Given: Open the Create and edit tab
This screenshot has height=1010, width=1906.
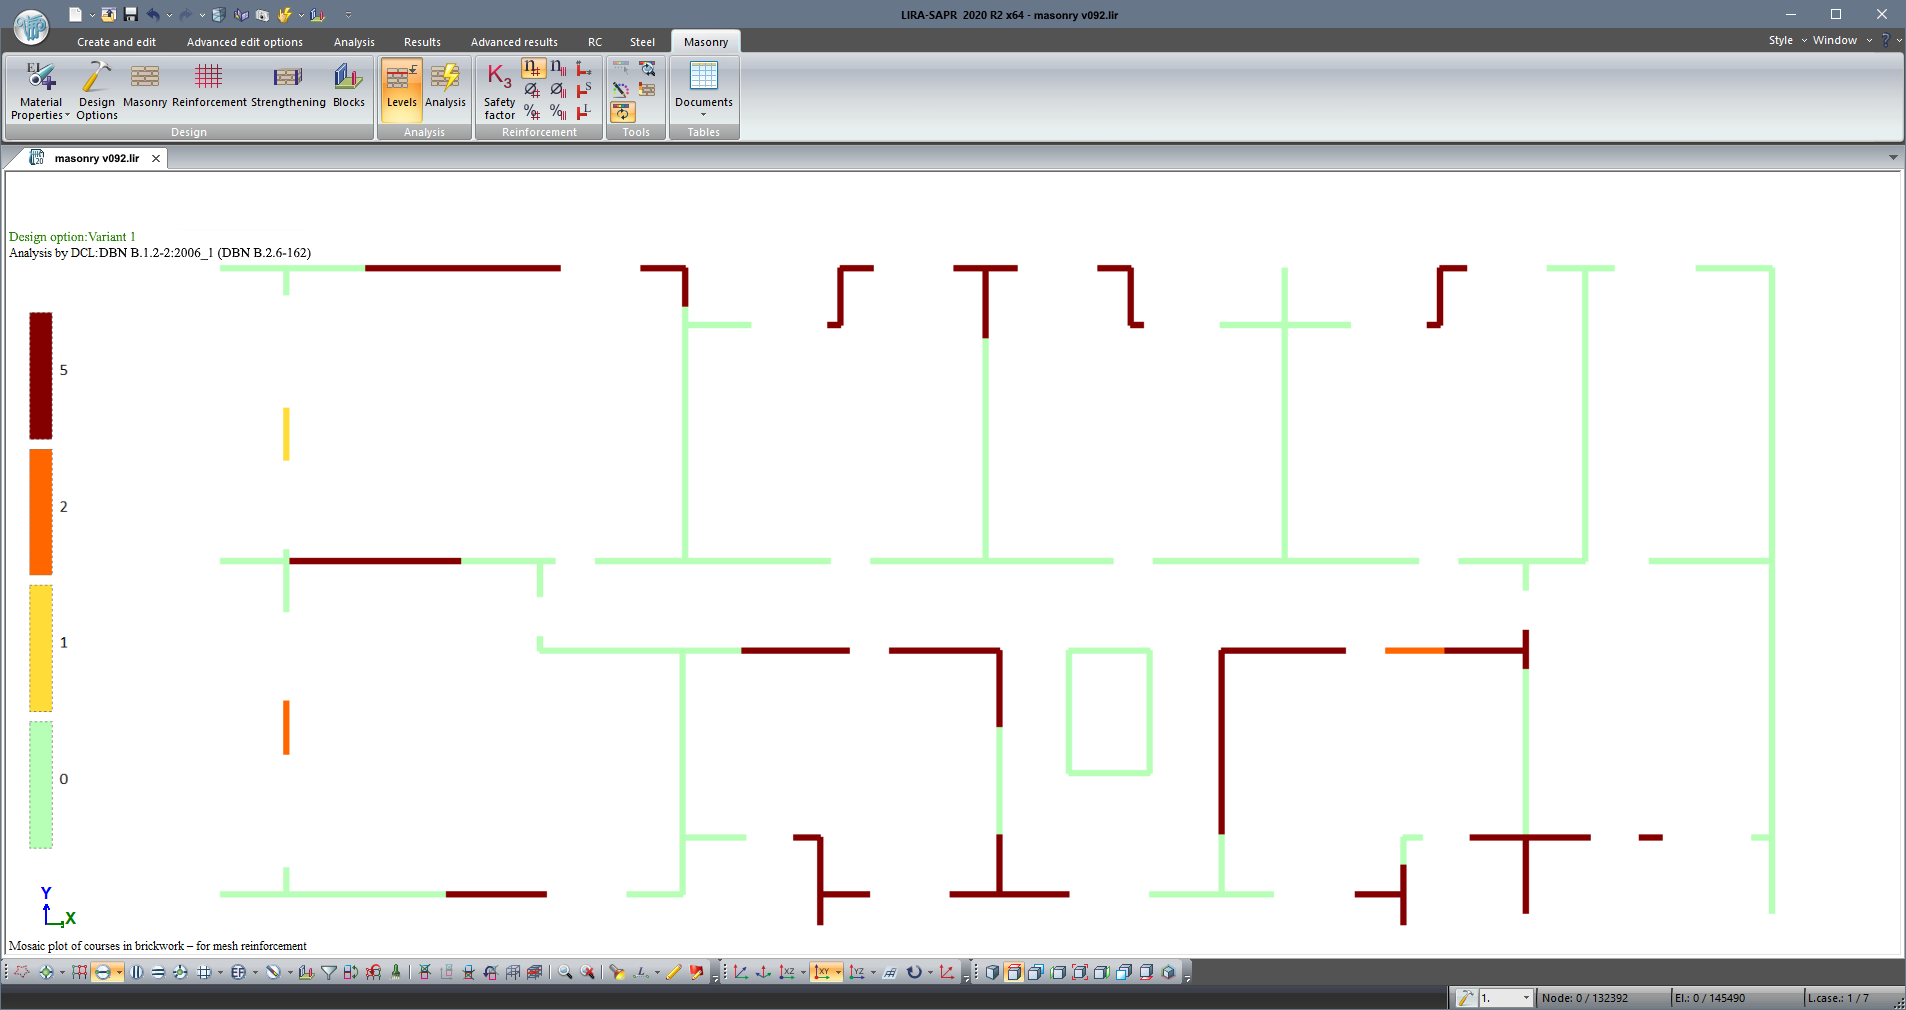Looking at the screenshot, I should (116, 42).
